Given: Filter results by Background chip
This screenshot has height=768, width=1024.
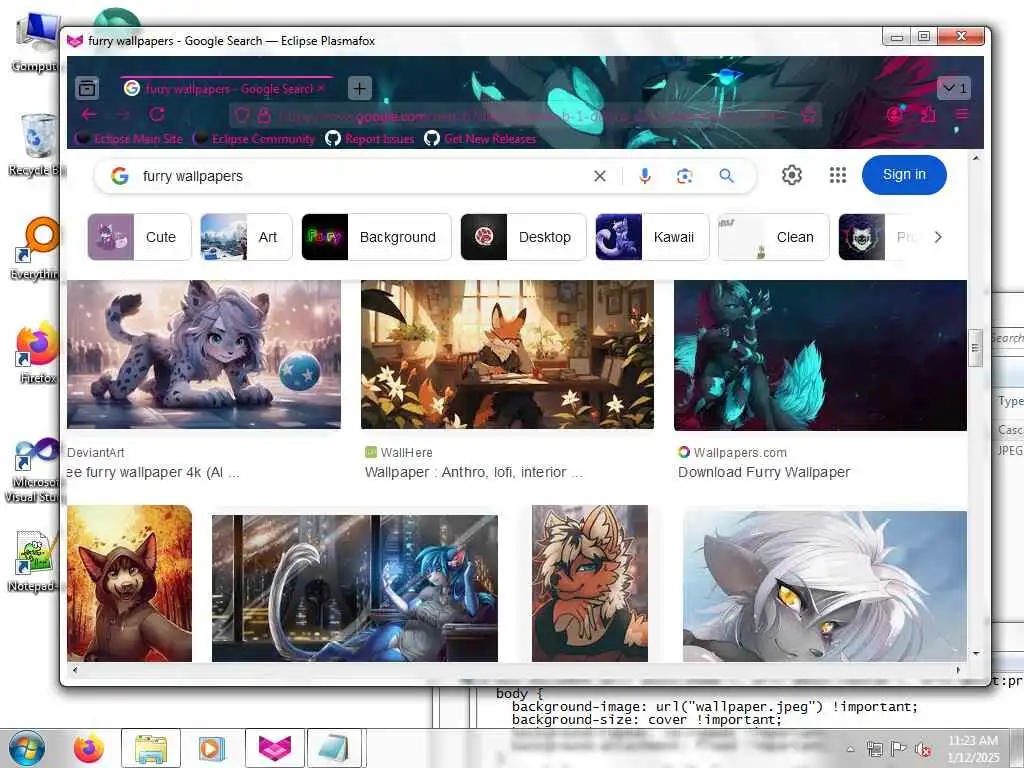Looking at the screenshot, I should (376, 237).
